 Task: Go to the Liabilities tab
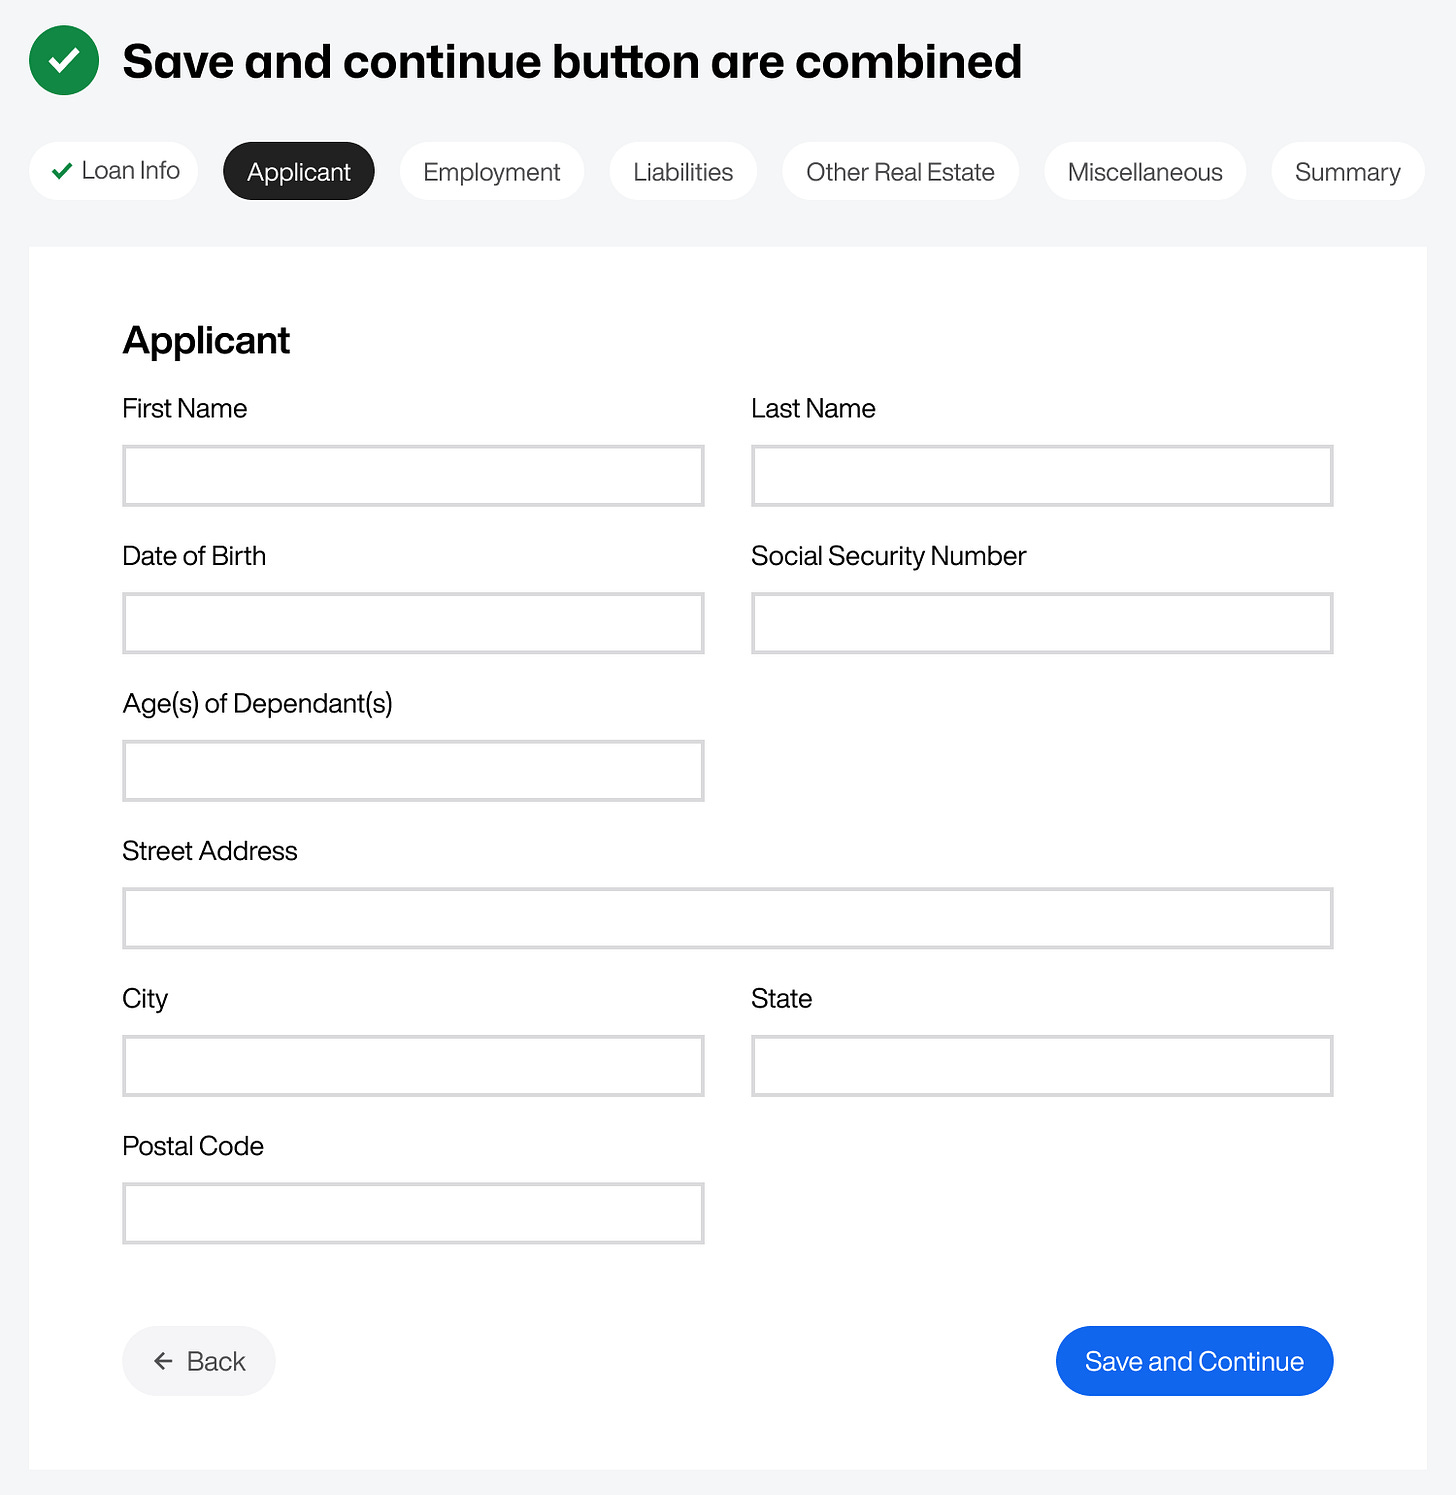pos(683,172)
